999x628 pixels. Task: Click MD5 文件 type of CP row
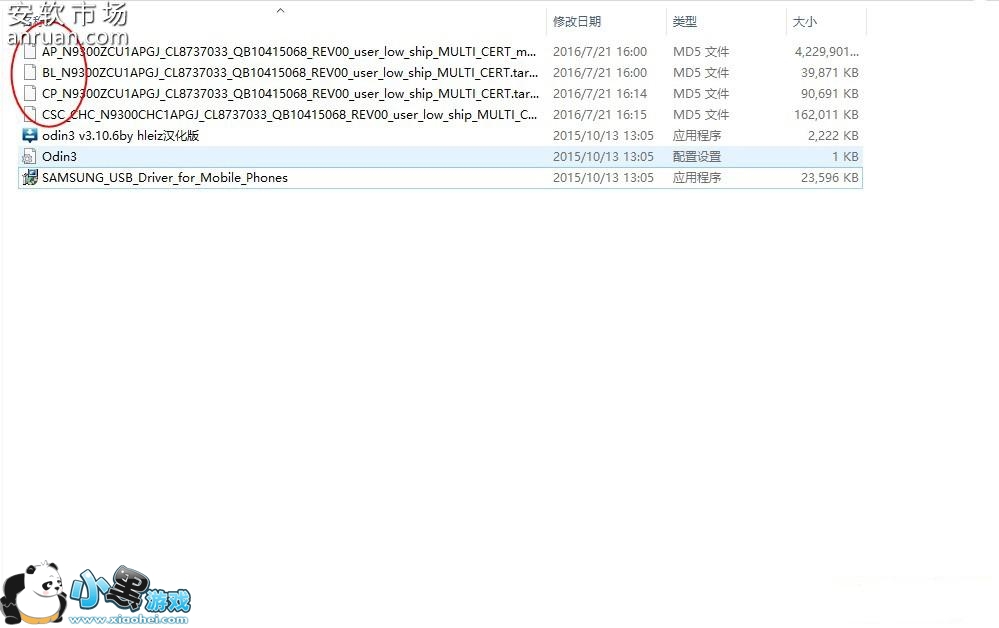pos(701,94)
